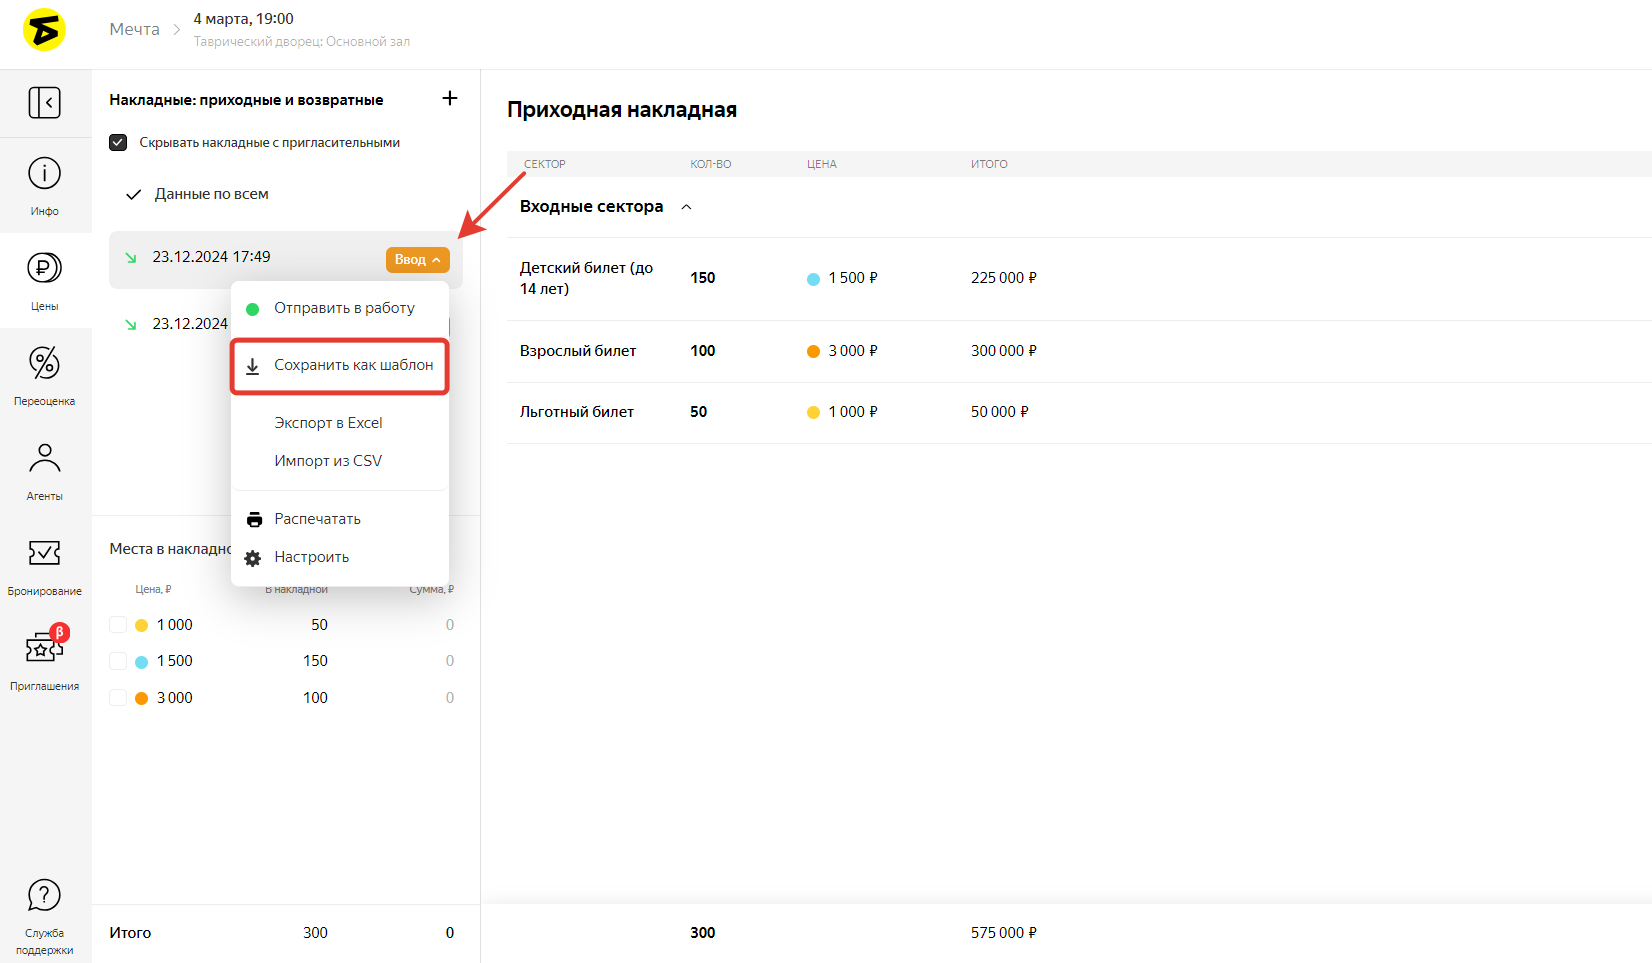Click the blue 1 500 ₽ color dot
1652x963 pixels.
[813, 279]
